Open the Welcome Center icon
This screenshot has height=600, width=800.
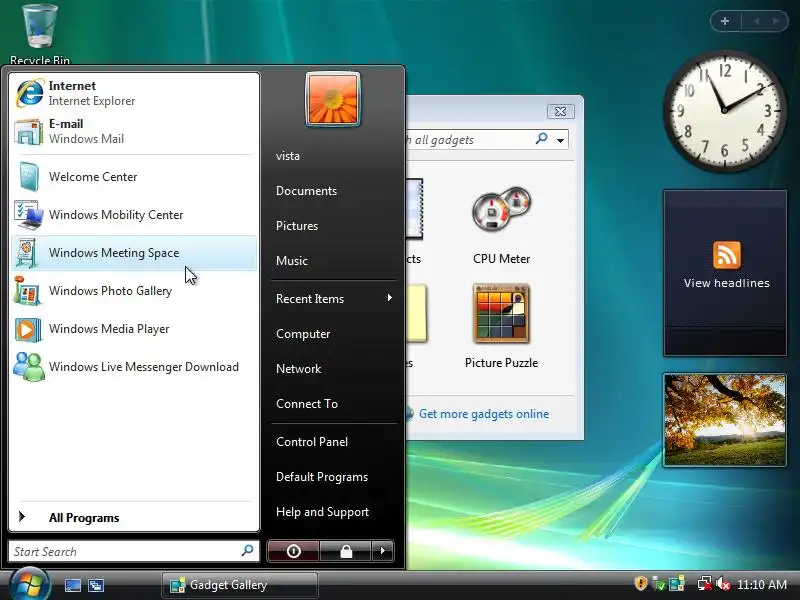[29, 177]
